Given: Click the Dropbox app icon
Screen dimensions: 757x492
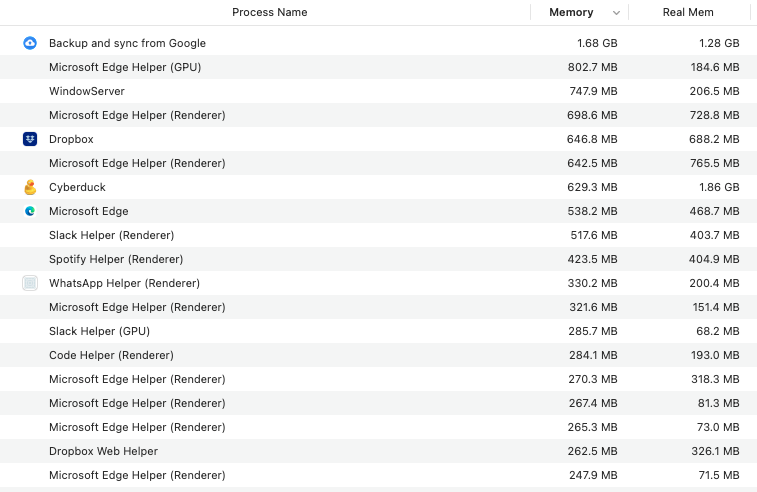Looking at the screenshot, I should pos(30,139).
